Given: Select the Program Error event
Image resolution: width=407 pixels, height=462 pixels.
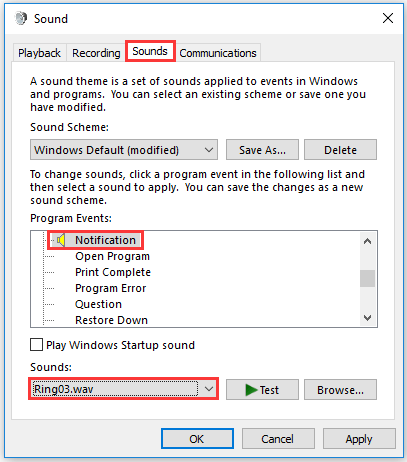Looking at the screenshot, I should 111,288.
